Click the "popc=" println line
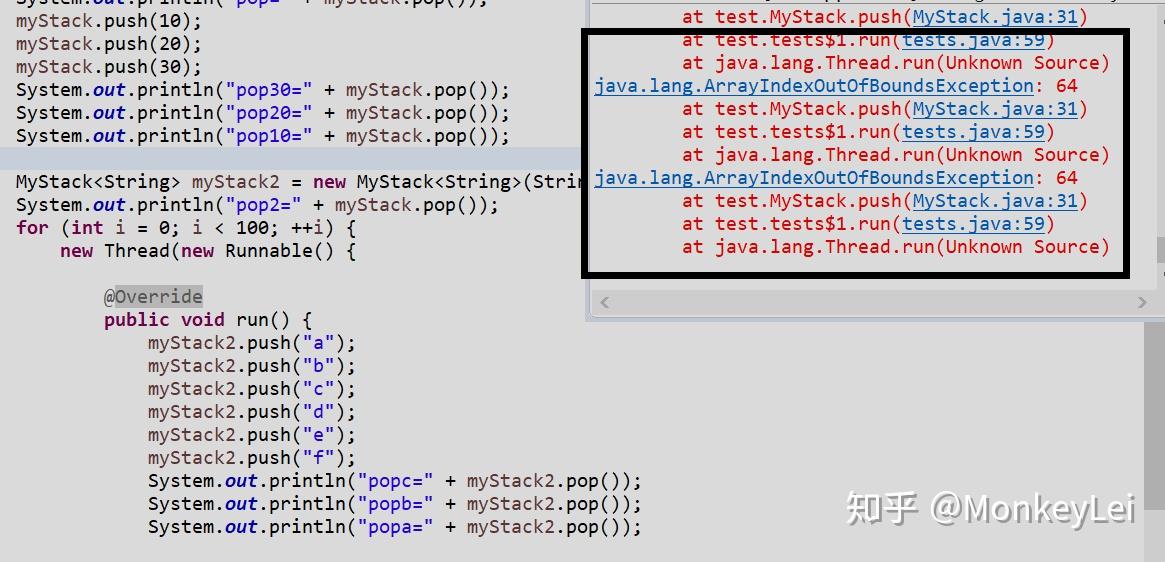 [x=395, y=481]
